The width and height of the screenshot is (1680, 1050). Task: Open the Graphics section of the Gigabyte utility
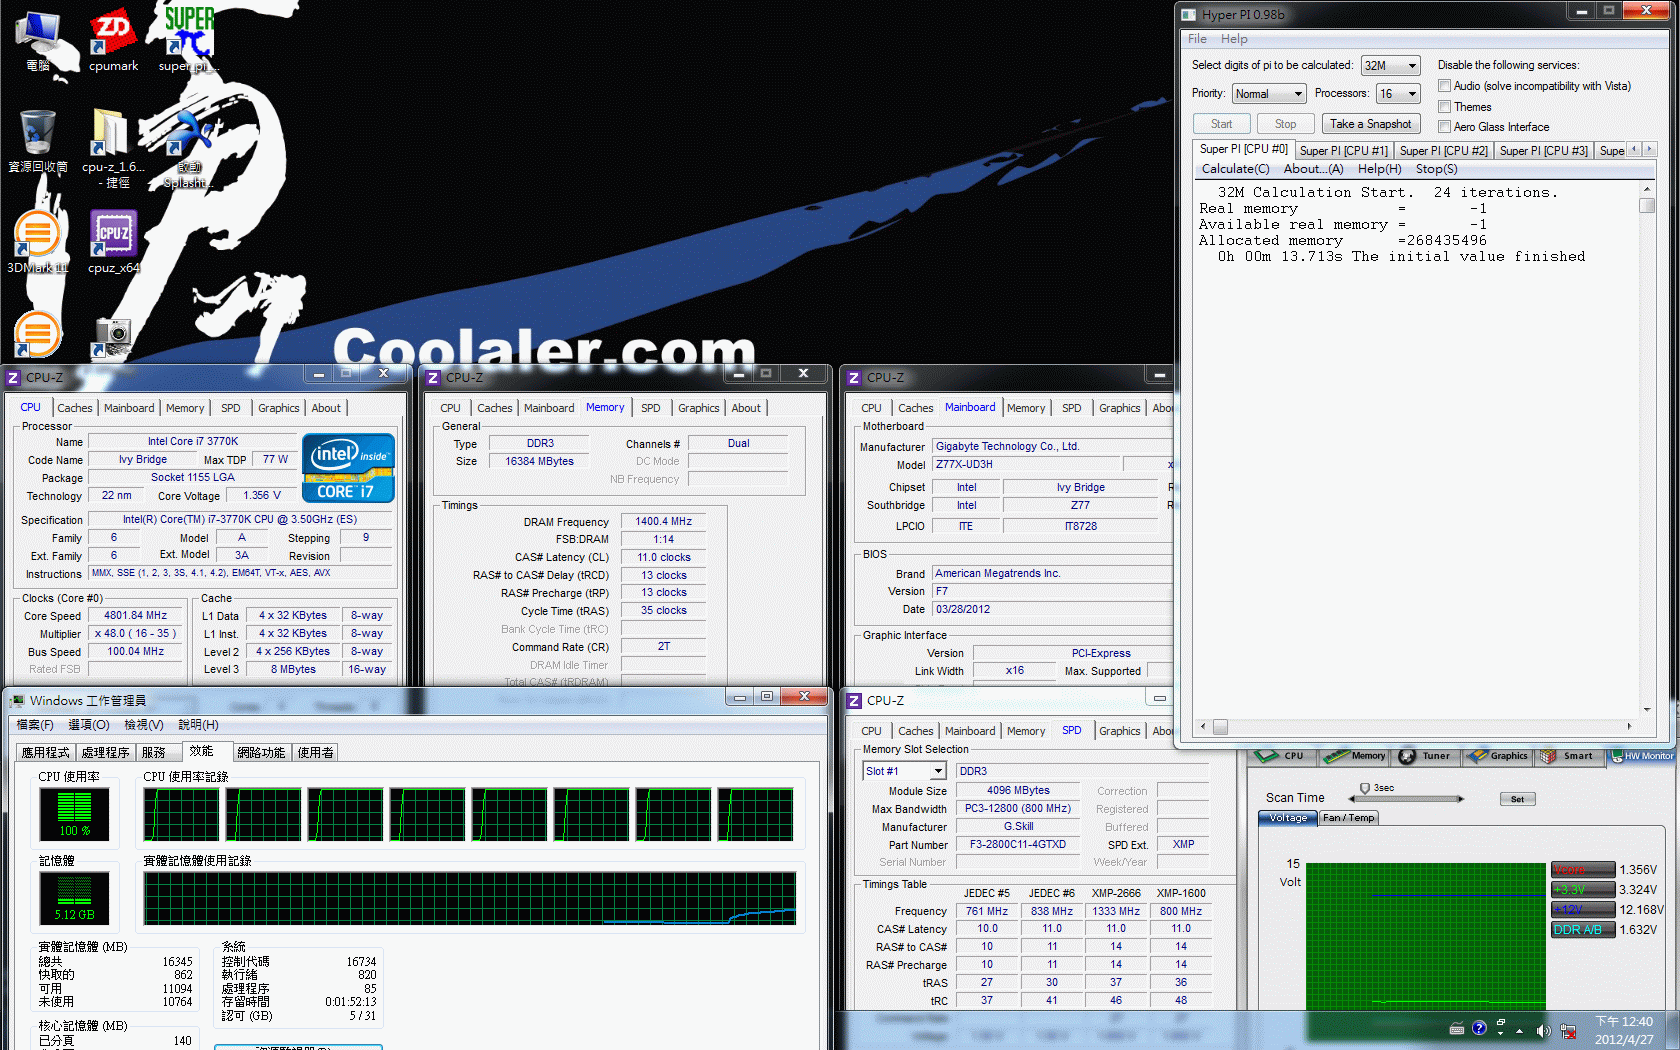coord(1497,756)
